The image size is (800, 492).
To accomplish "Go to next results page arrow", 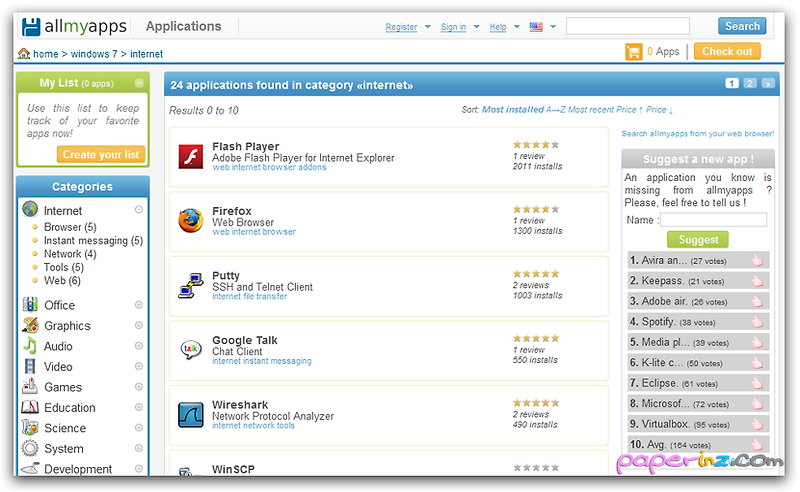I will click(768, 83).
